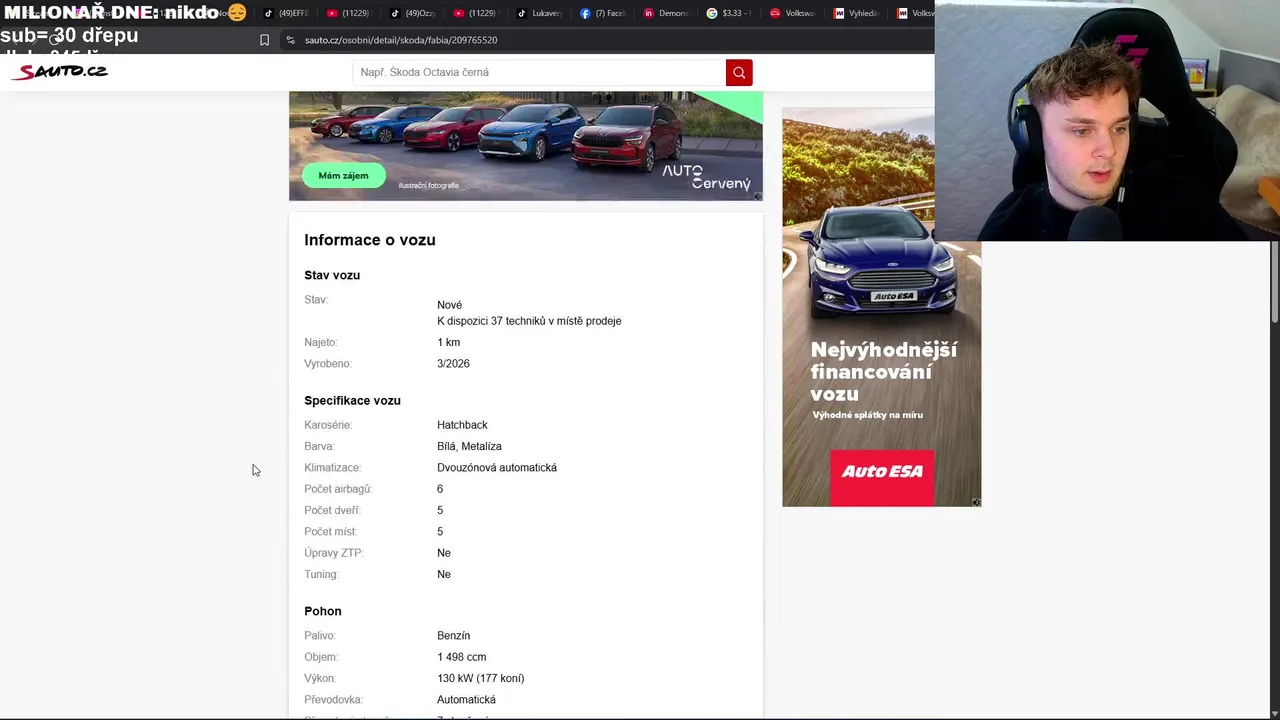Switch to the Google $3.33 tab

(x=729, y=13)
